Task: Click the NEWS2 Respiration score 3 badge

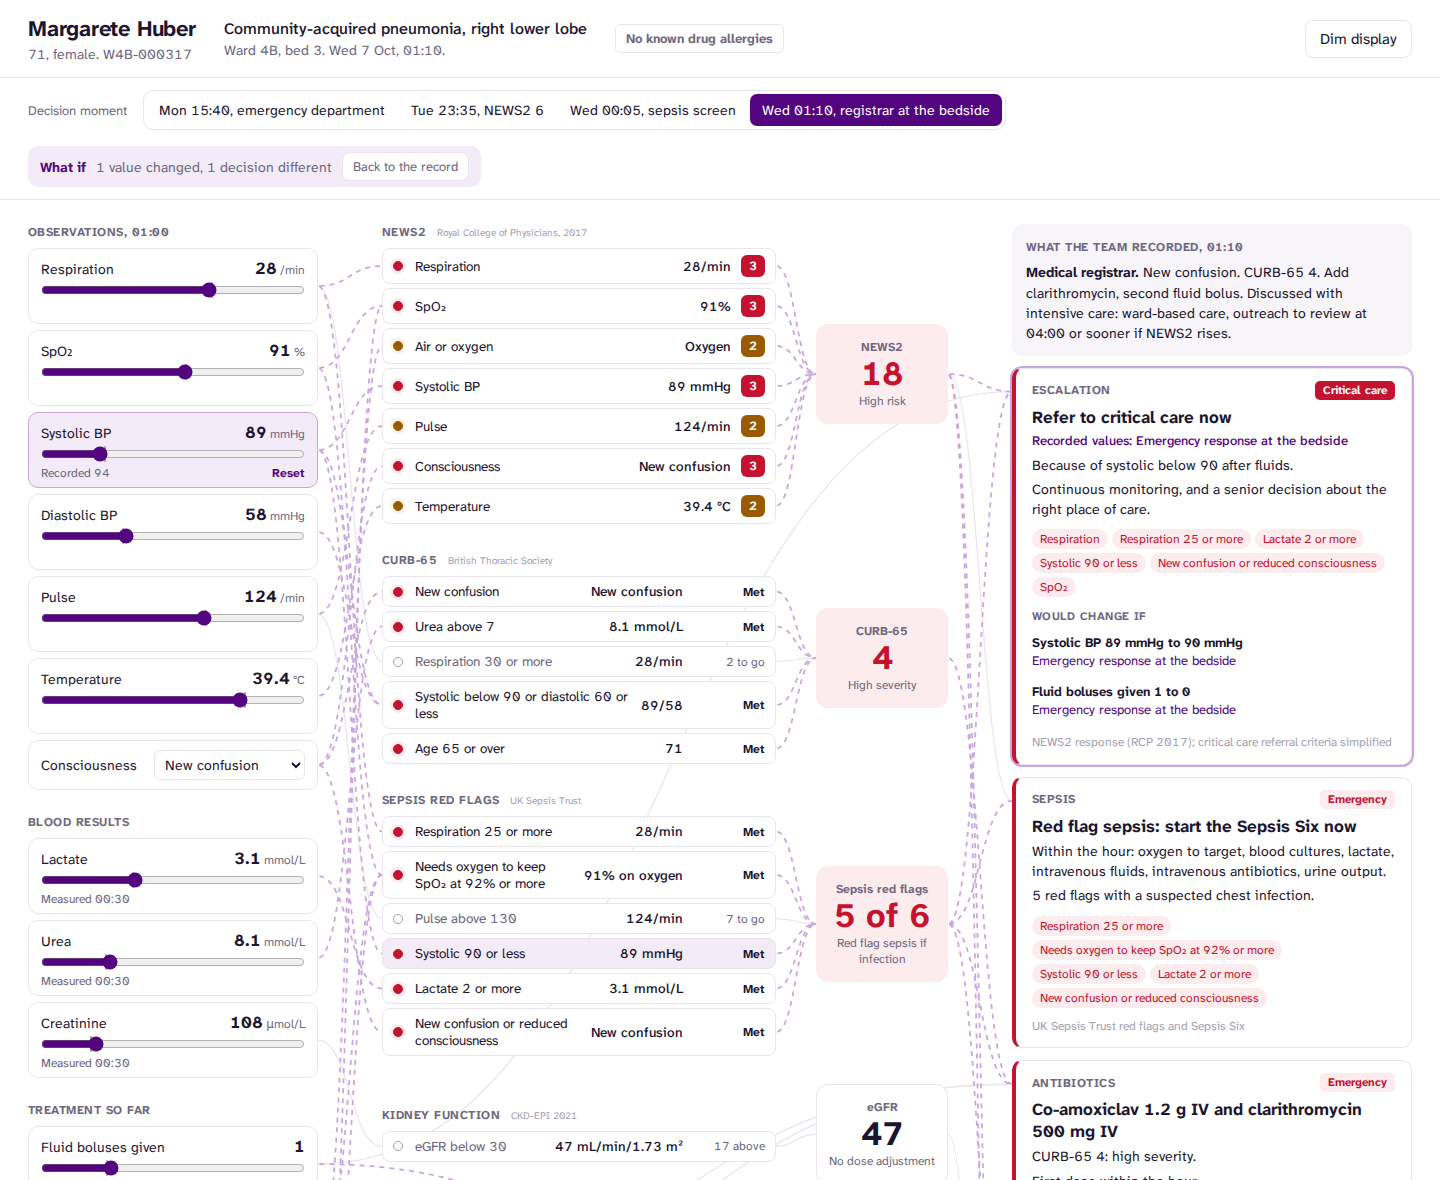Action: (x=753, y=266)
